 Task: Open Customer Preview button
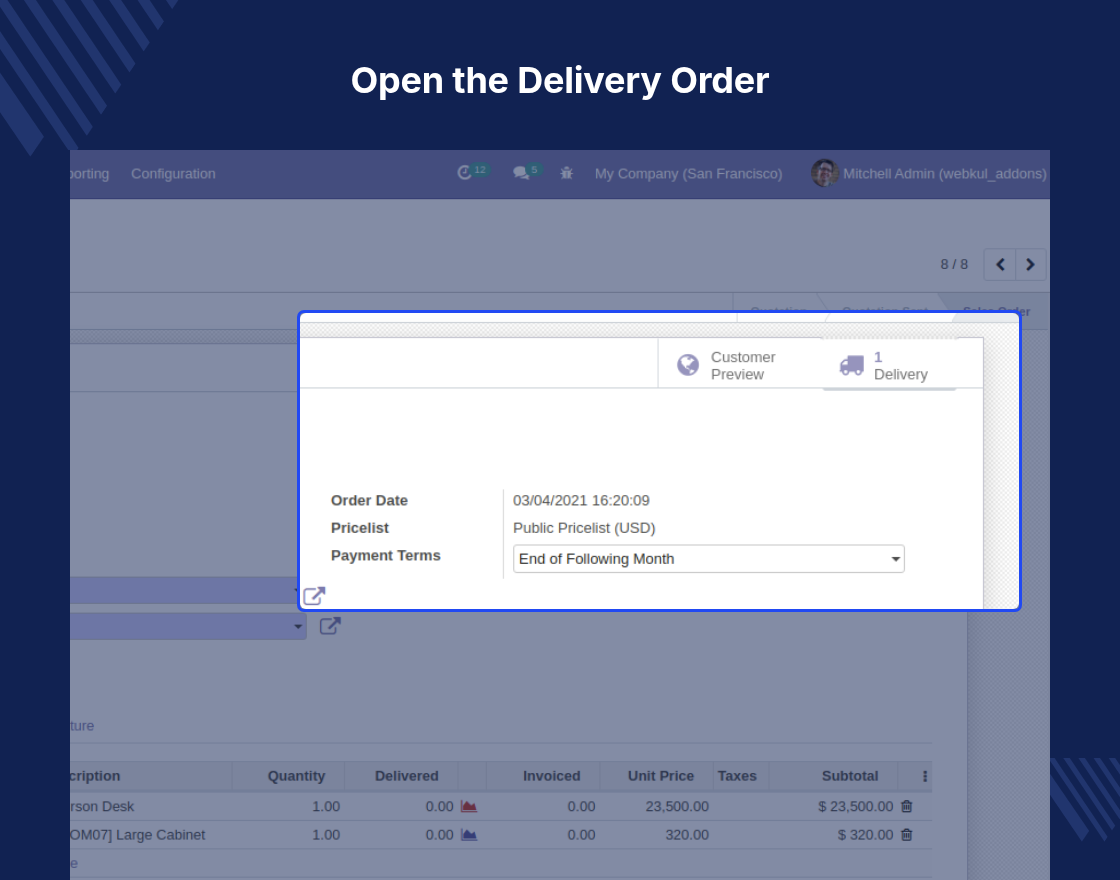pyautogui.click(x=740, y=365)
